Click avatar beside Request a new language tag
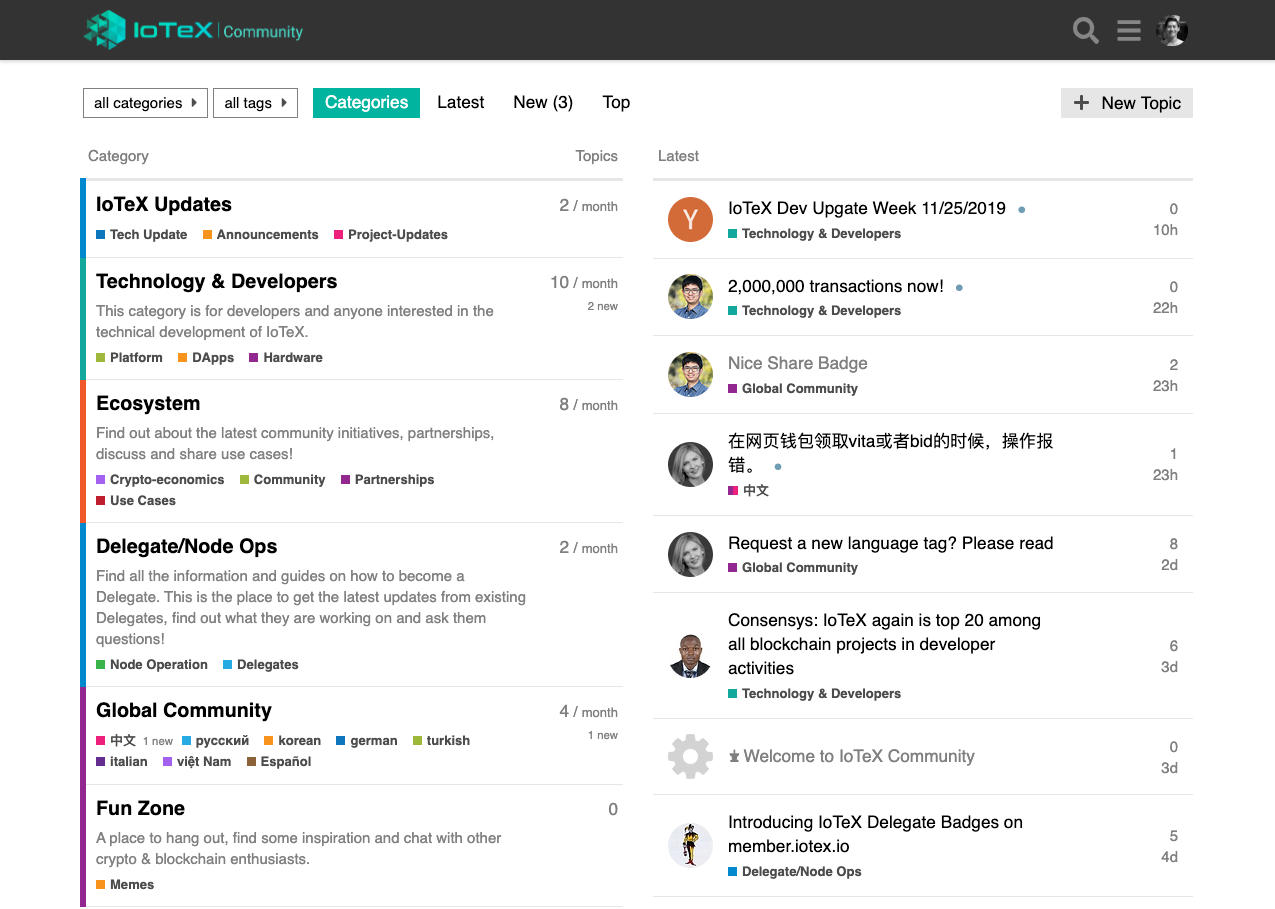The height and width of the screenshot is (909, 1275). click(x=690, y=554)
